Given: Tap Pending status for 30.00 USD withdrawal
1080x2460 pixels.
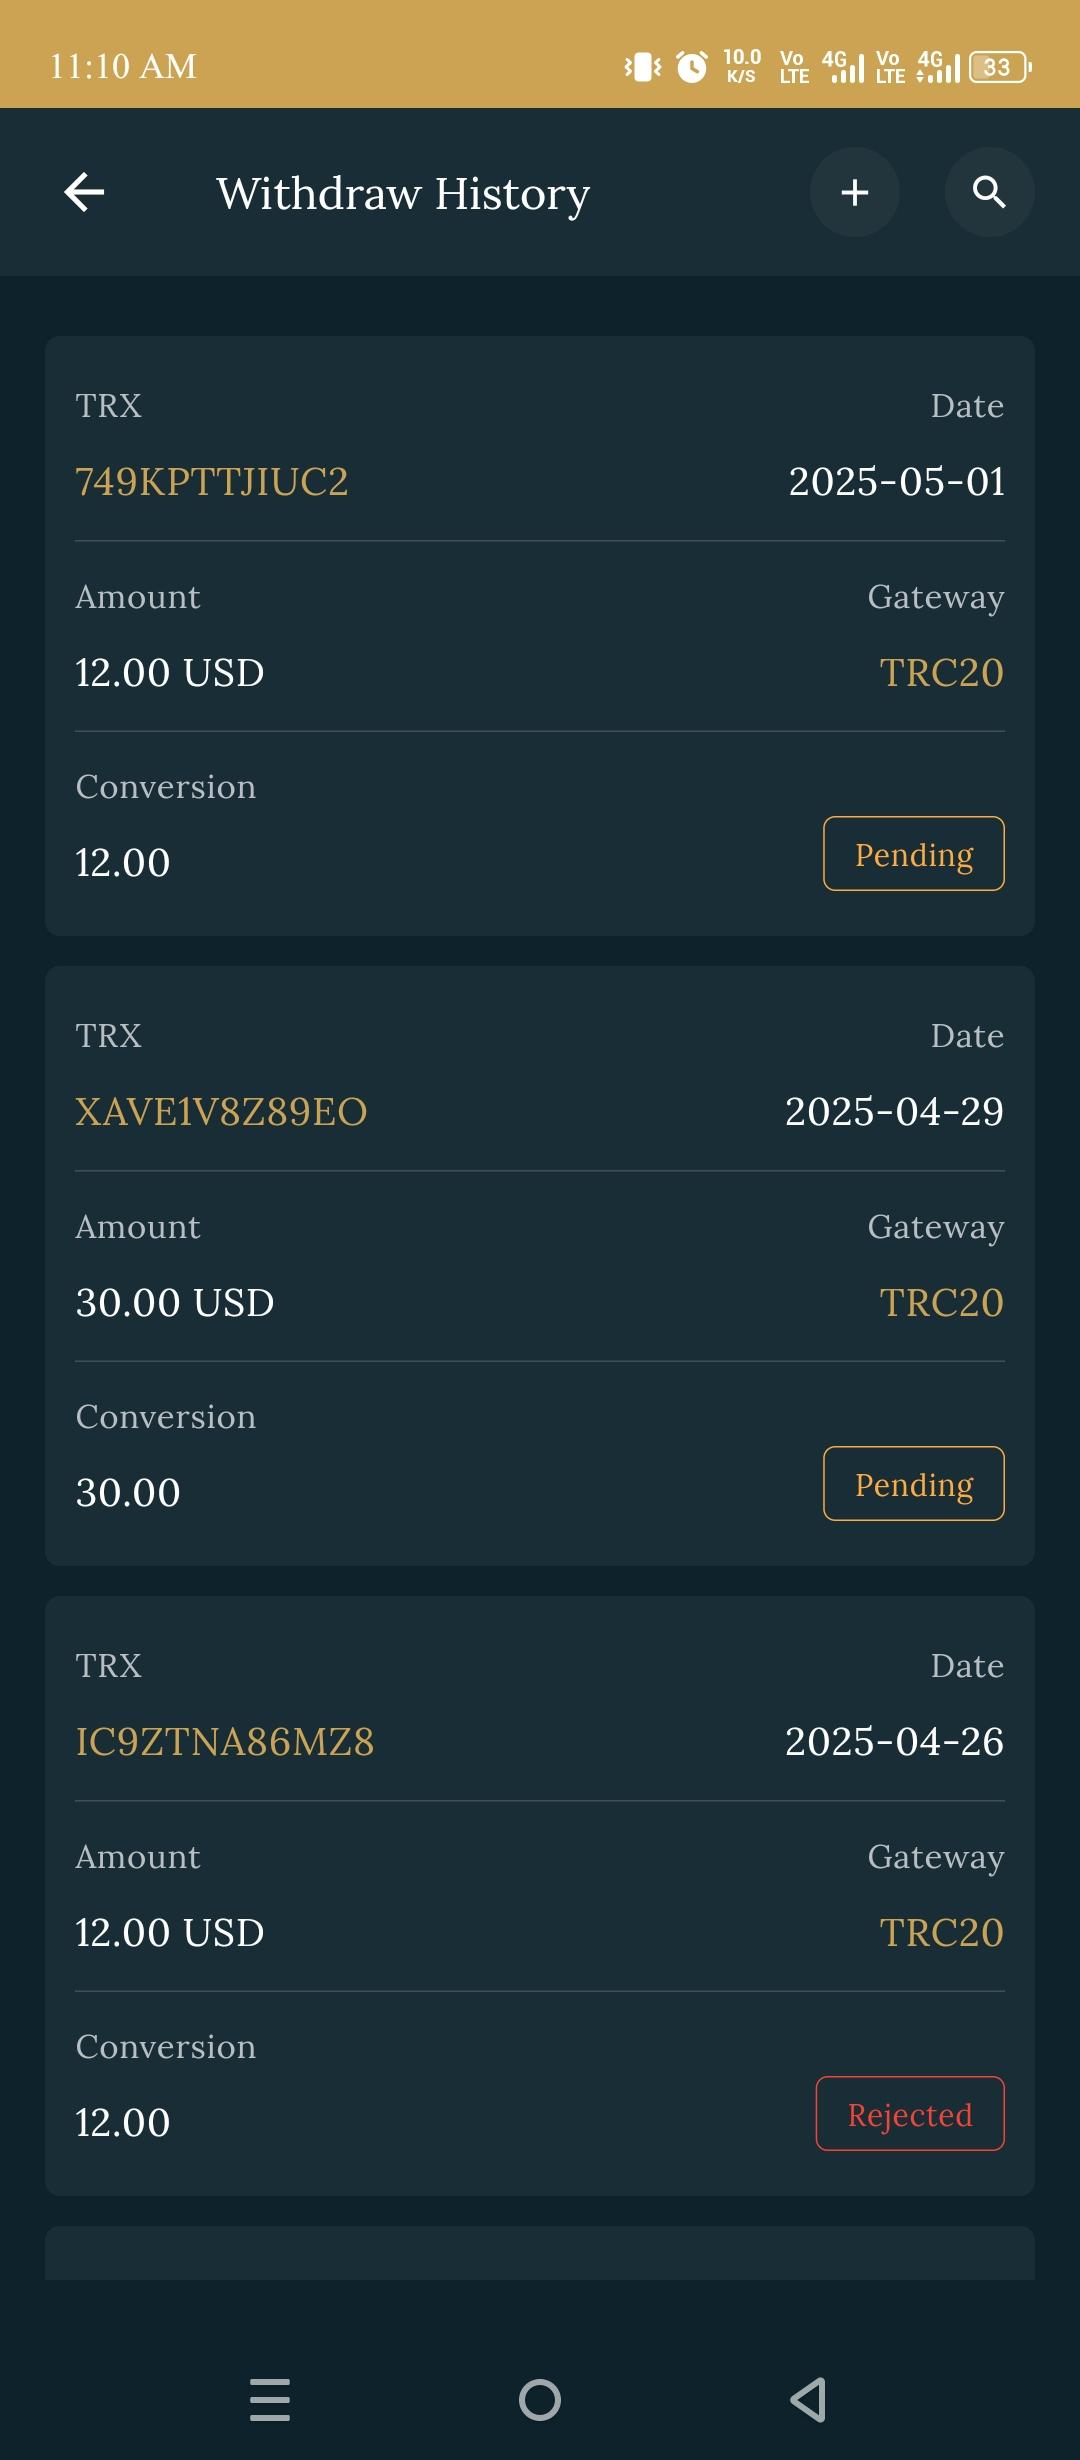Looking at the screenshot, I should coord(913,1484).
